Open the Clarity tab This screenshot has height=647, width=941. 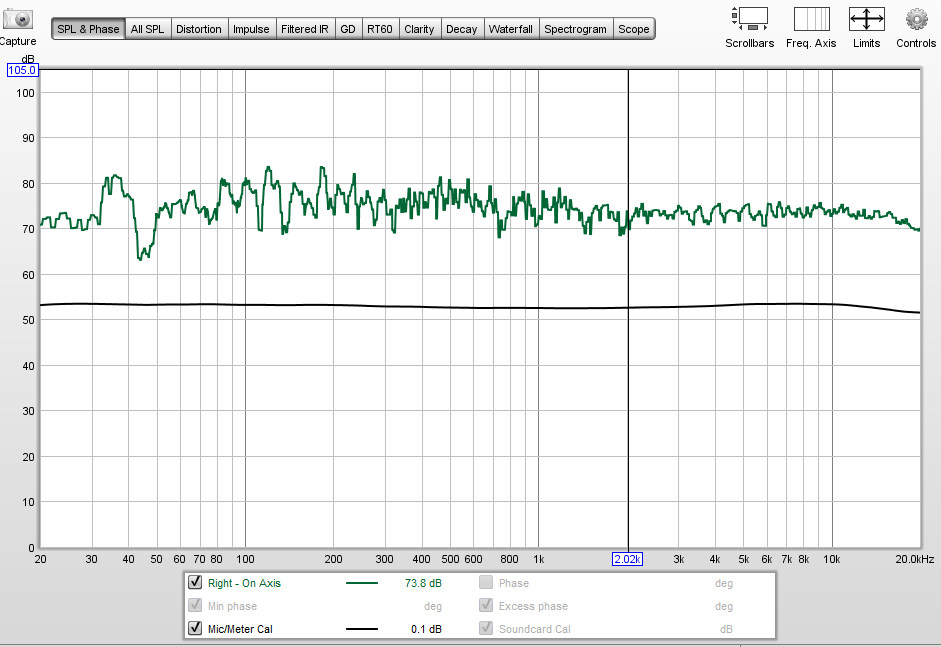419,29
